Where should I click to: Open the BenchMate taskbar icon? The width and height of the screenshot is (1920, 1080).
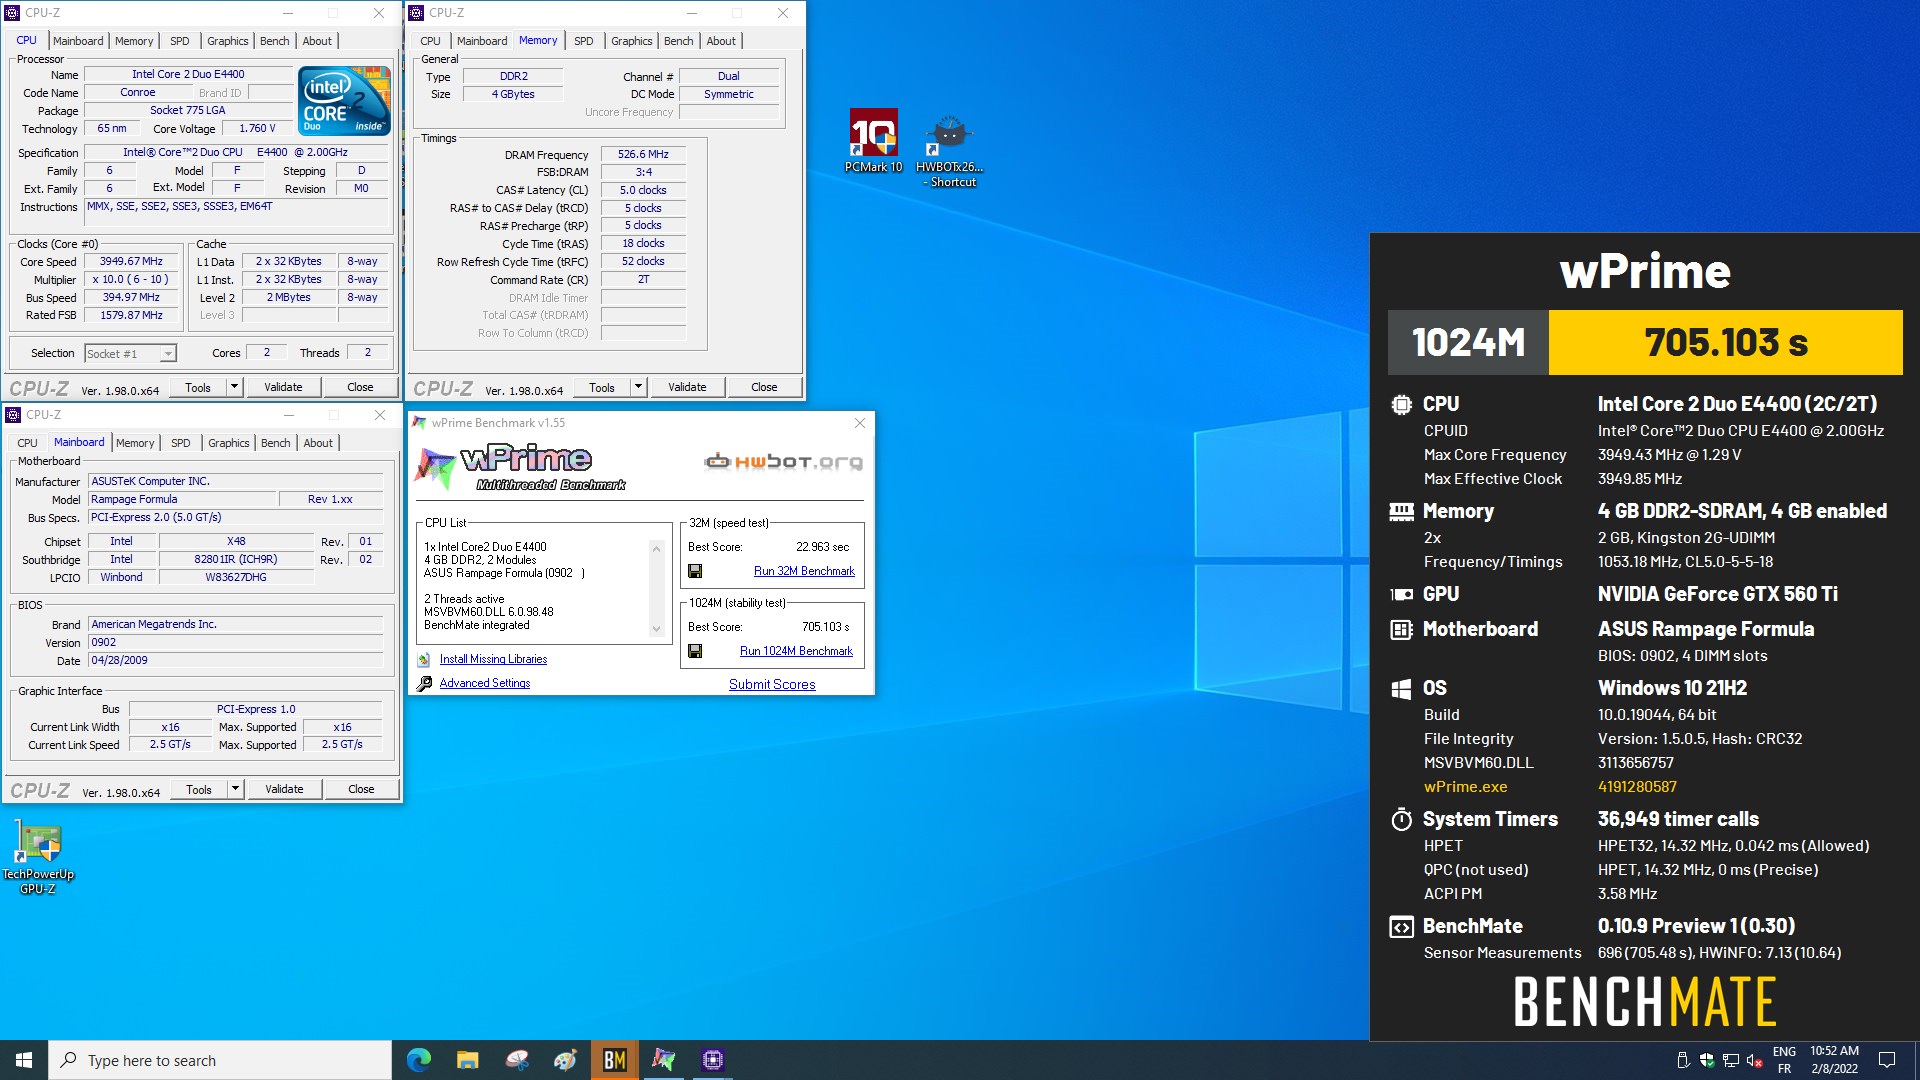(x=615, y=1060)
